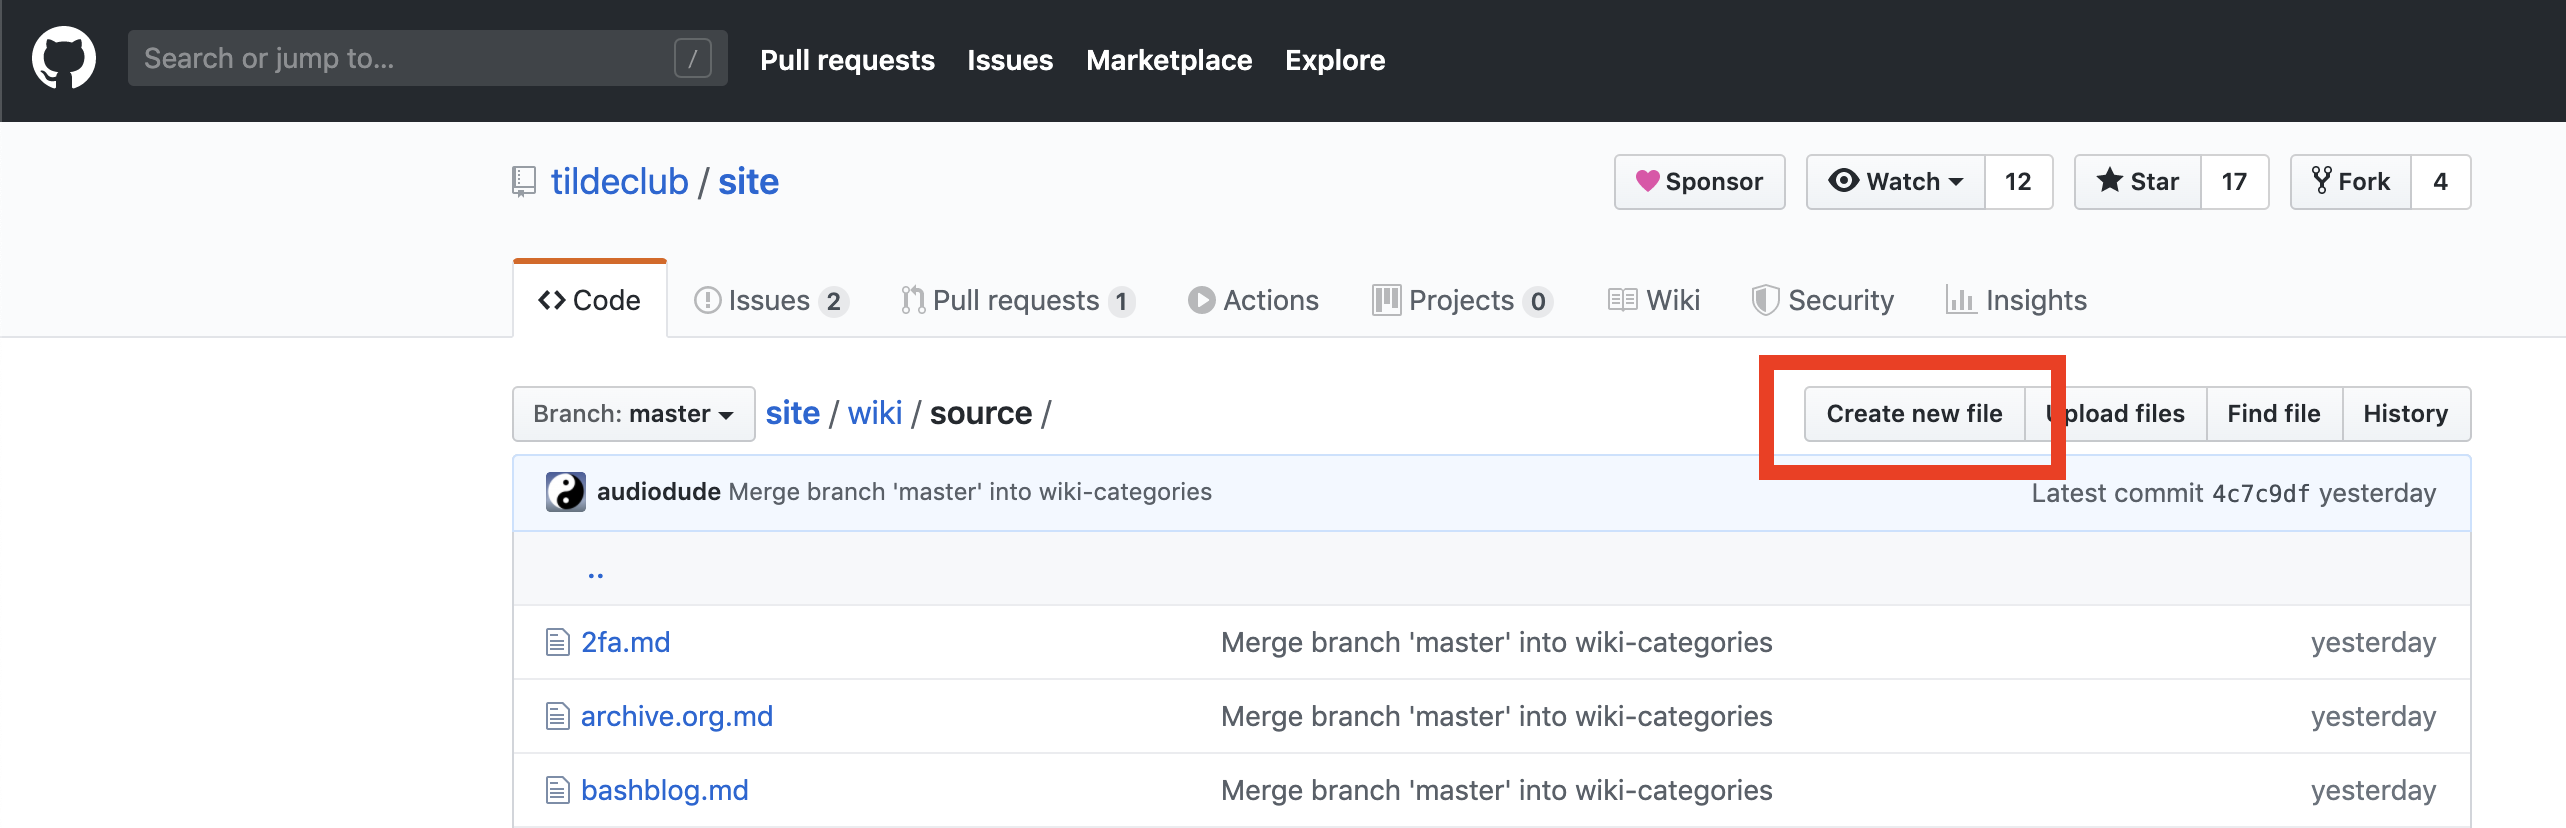Click the 'yesterday' timestamp in bashblog.md row
This screenshot has width=2566, height=828.
(2373, 790)
